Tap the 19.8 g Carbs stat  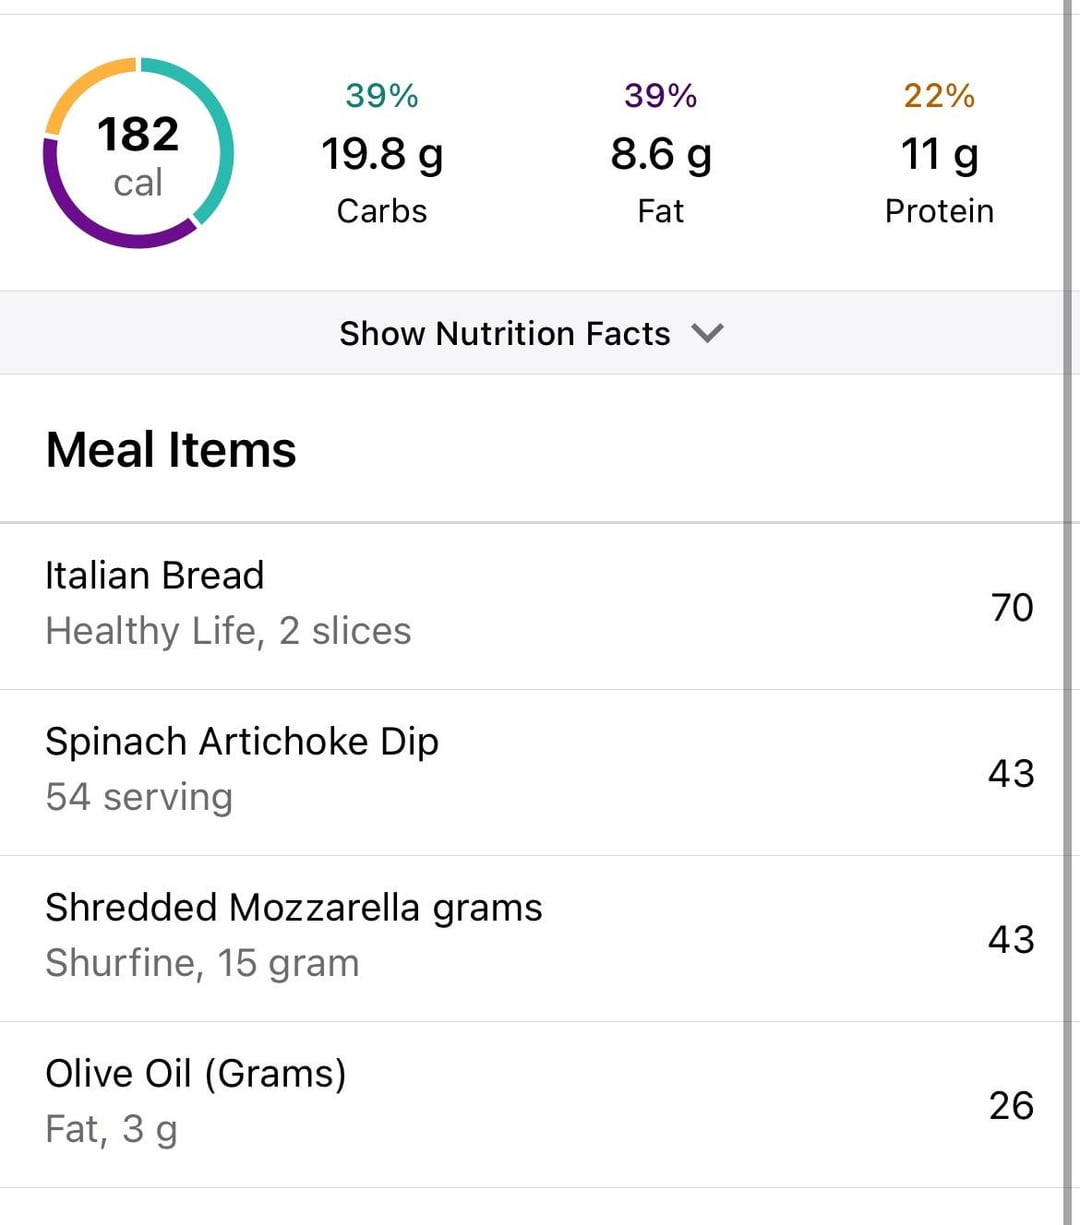[x=382, y=153]
